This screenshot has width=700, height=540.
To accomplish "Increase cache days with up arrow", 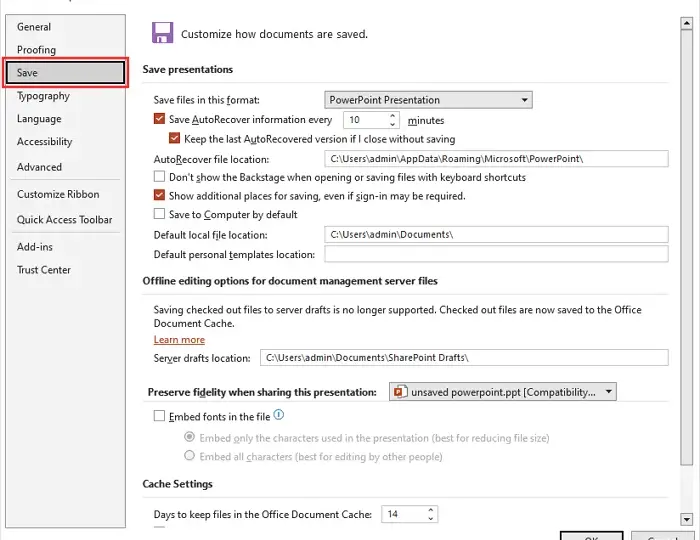I will (x=430, y=510).
